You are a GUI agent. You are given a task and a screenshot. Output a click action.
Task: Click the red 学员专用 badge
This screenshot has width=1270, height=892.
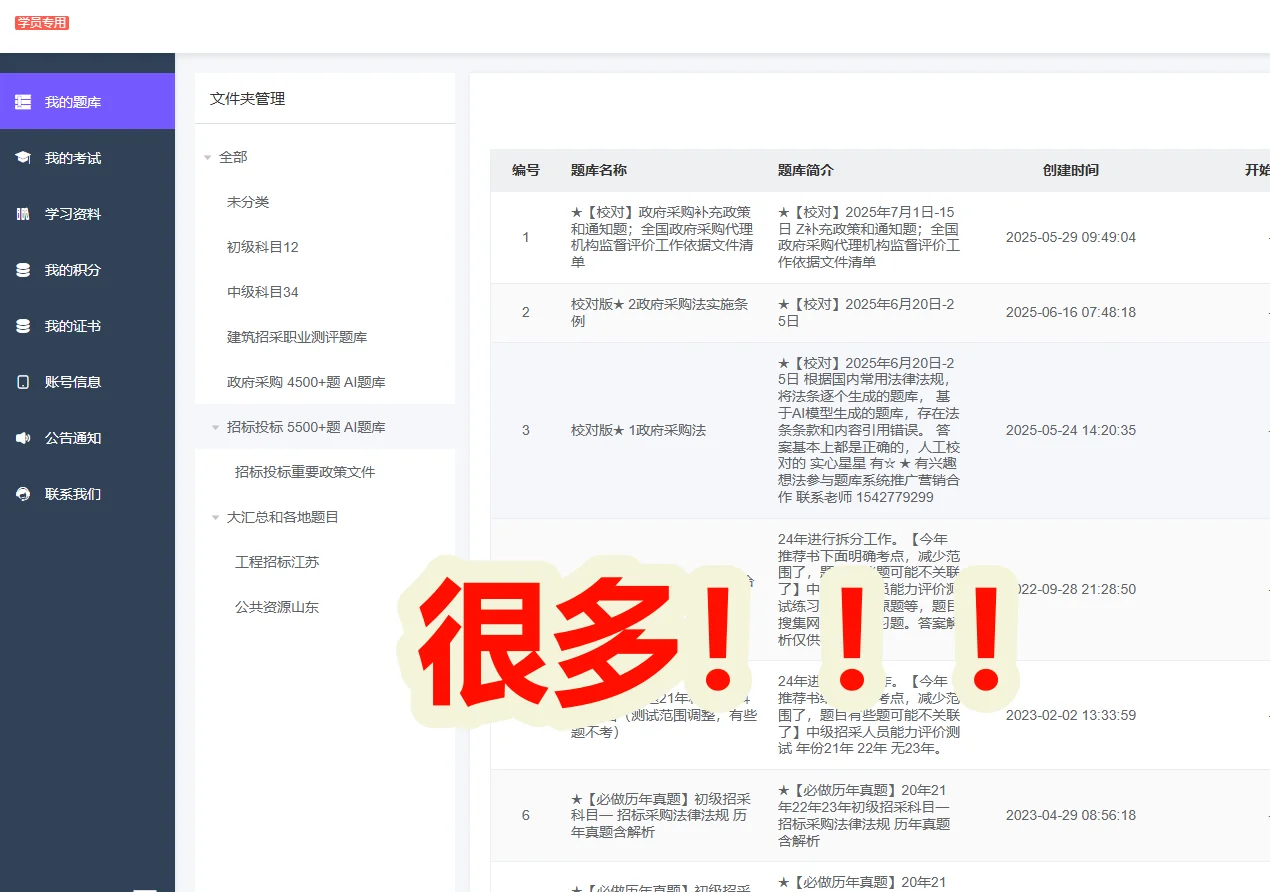(x=40, y=22)
